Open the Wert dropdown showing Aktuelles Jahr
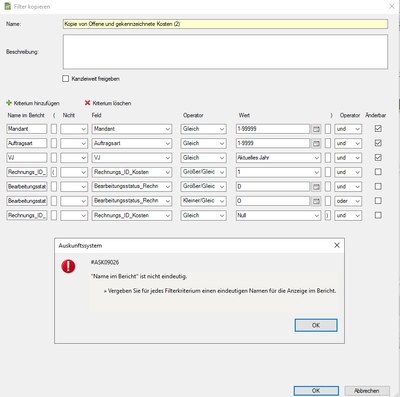 (278, 158)
